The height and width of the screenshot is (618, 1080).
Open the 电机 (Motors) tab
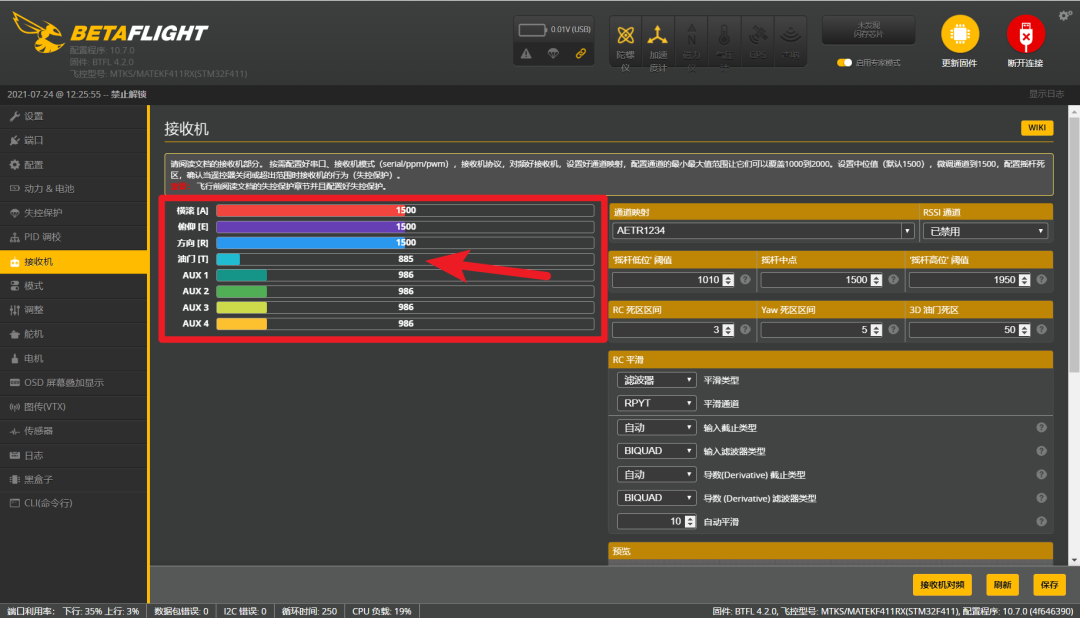pyautogui.click(x=73, y=358)
